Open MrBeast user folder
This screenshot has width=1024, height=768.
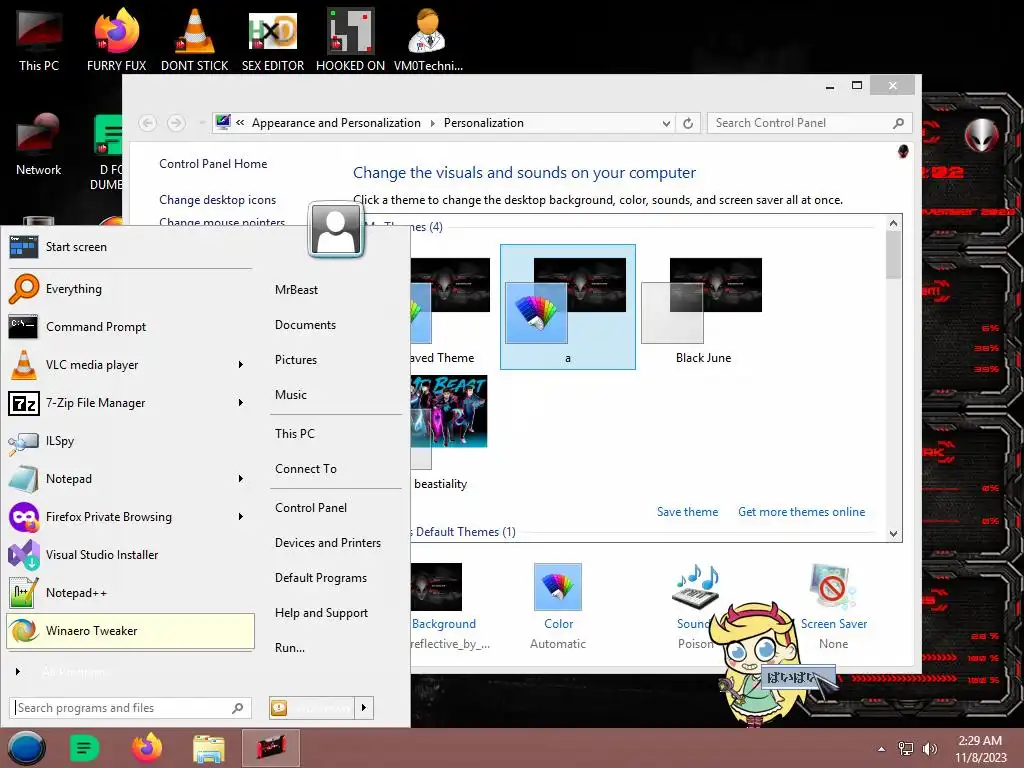click(x=296, y=289)
